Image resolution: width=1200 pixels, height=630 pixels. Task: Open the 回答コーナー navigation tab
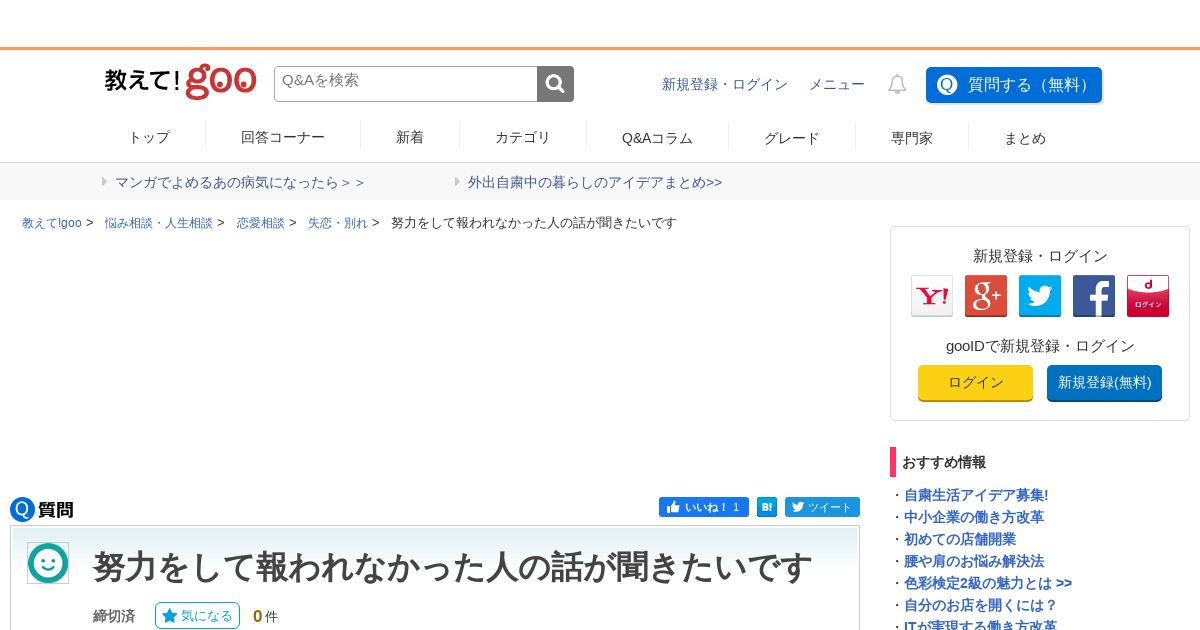[283, 138]
